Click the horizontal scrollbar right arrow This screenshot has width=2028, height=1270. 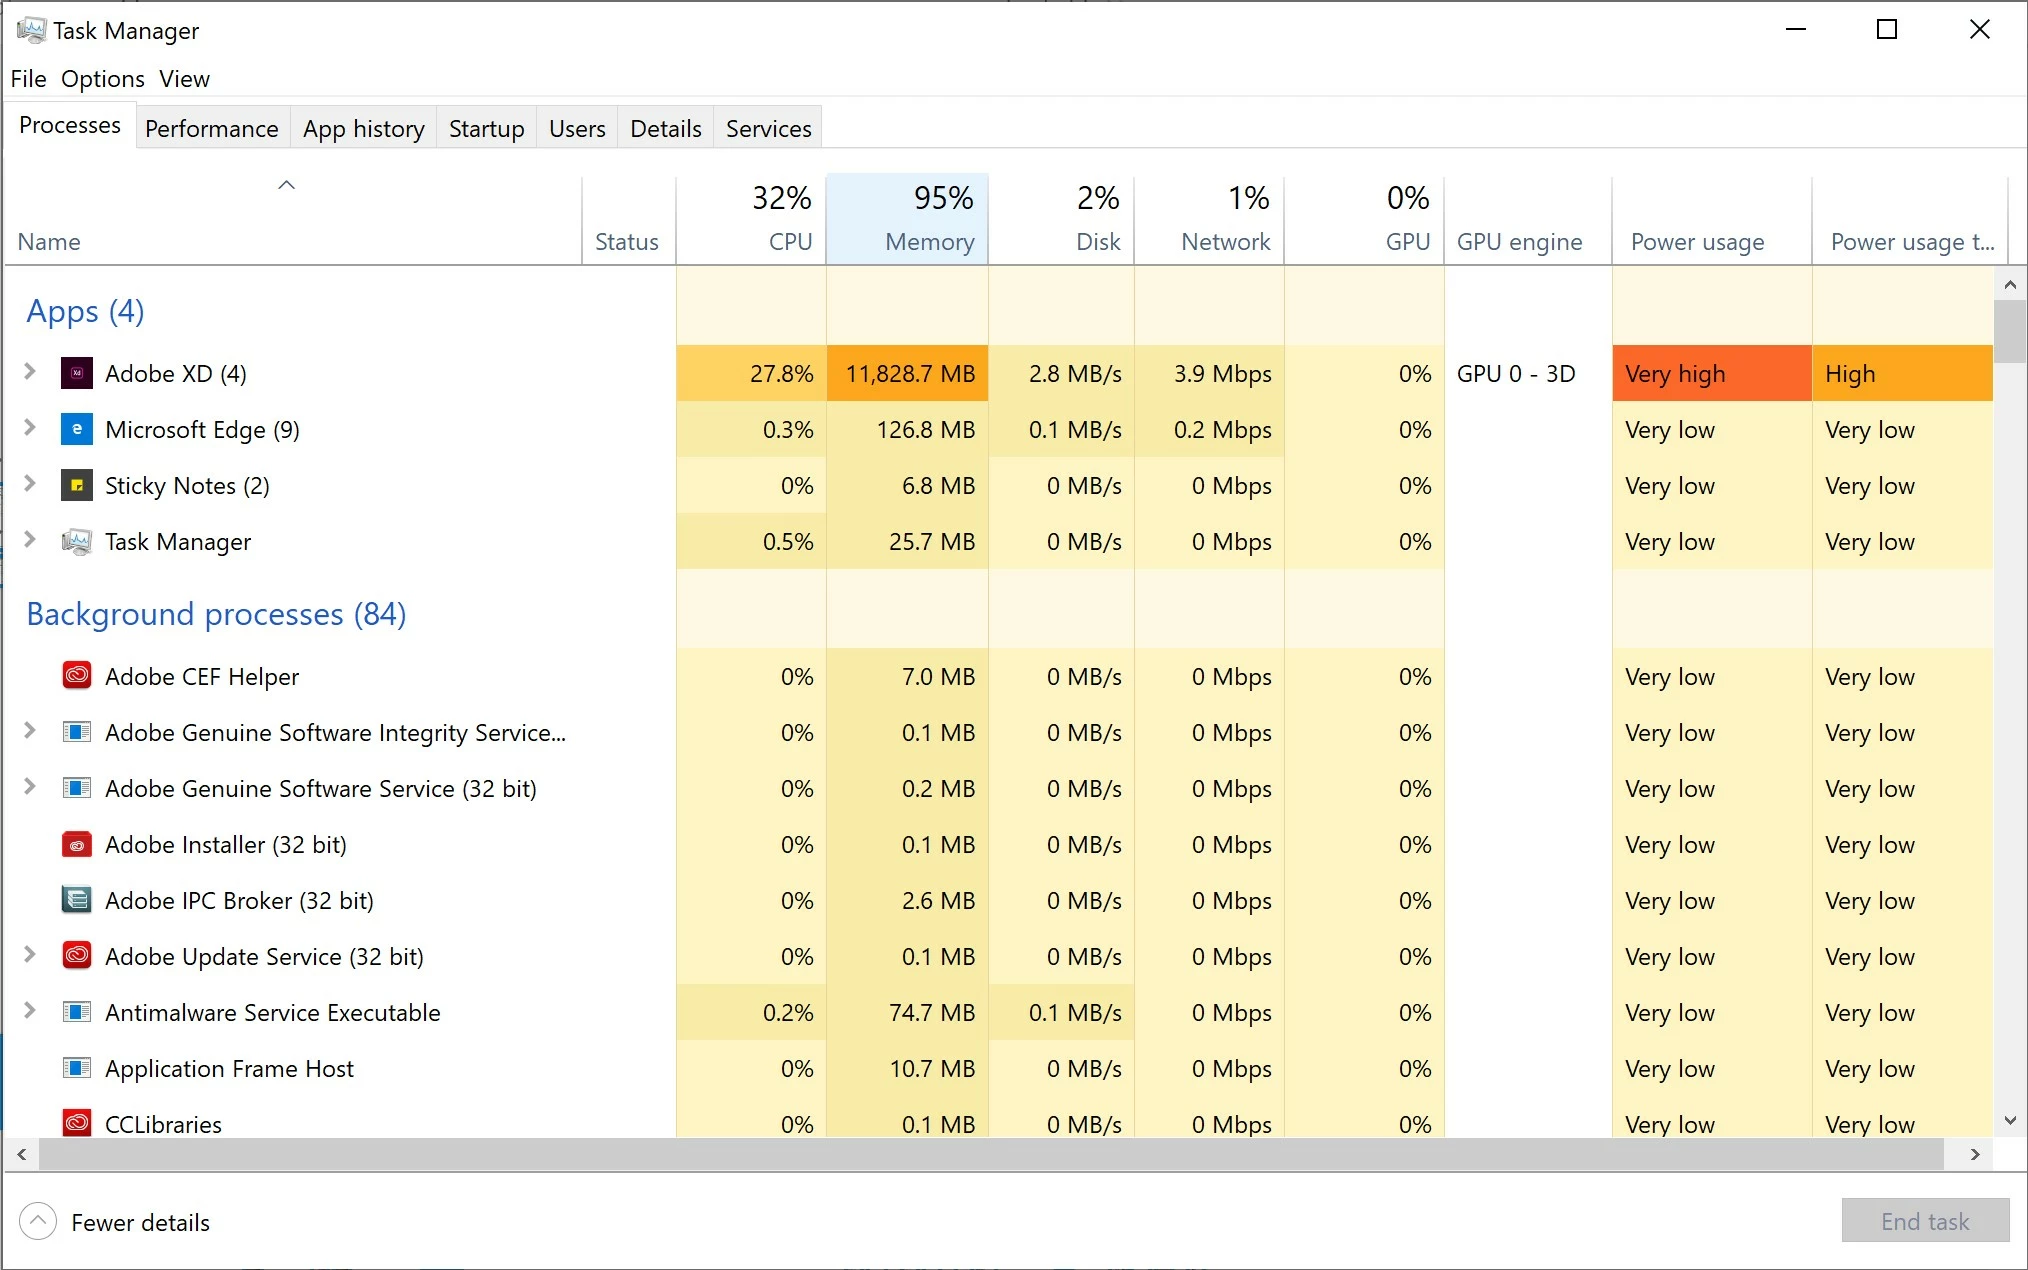(1975, 1154)
